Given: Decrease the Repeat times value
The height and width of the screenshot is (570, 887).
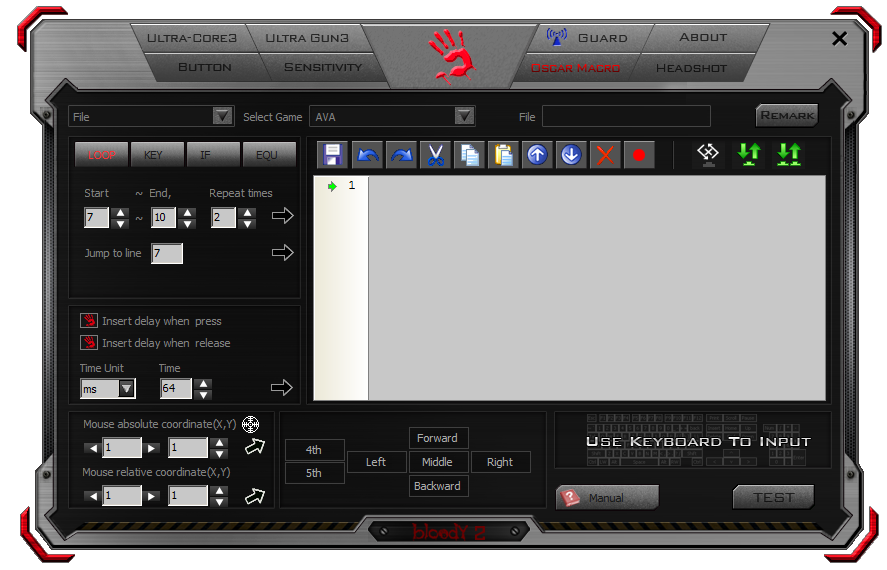Looking at the screenshot, I should (x=247, y=223).
